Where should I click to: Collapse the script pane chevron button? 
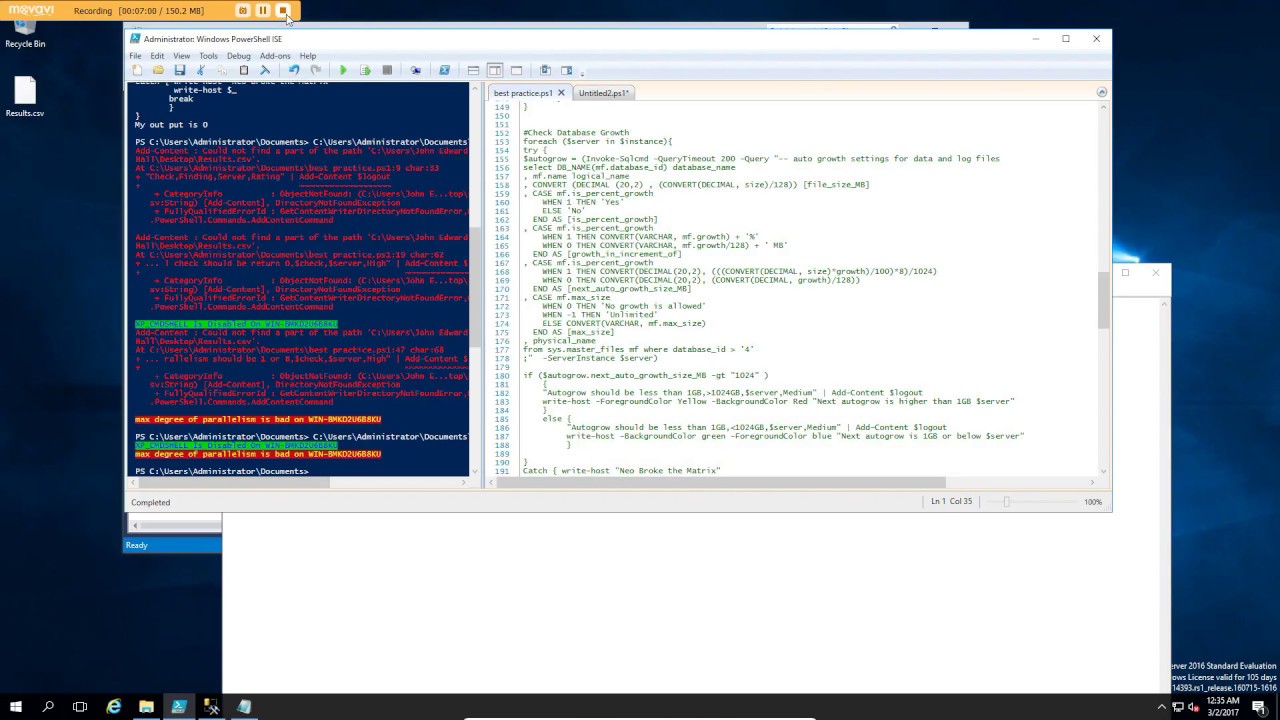(x=1102, y=92)
